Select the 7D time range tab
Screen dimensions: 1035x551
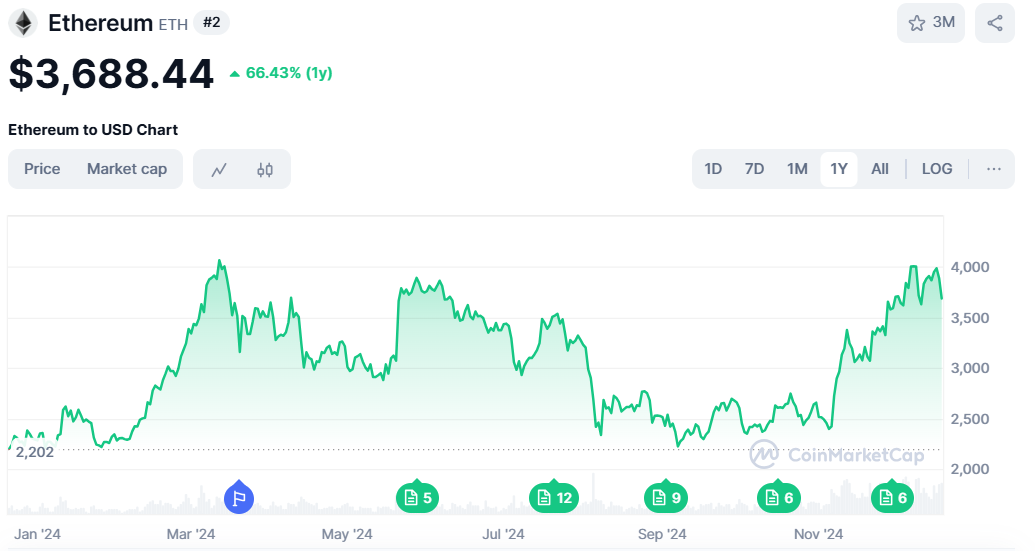tap(754, 169)
